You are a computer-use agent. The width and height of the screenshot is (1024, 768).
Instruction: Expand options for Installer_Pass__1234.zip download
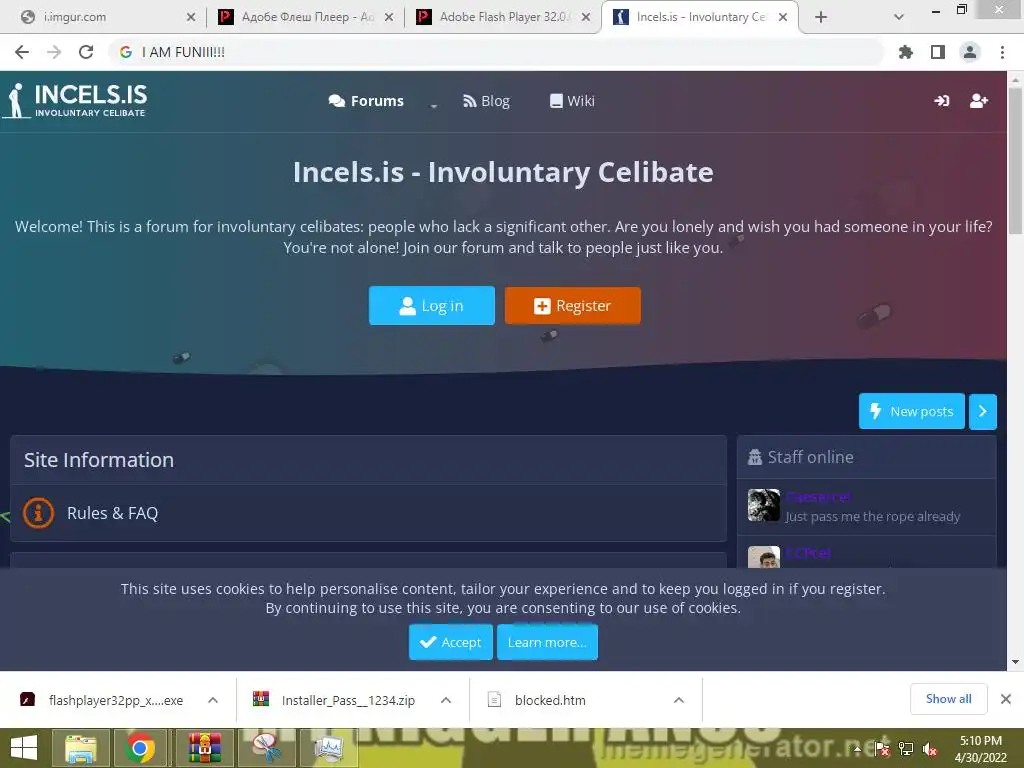[x=446, y=700]
